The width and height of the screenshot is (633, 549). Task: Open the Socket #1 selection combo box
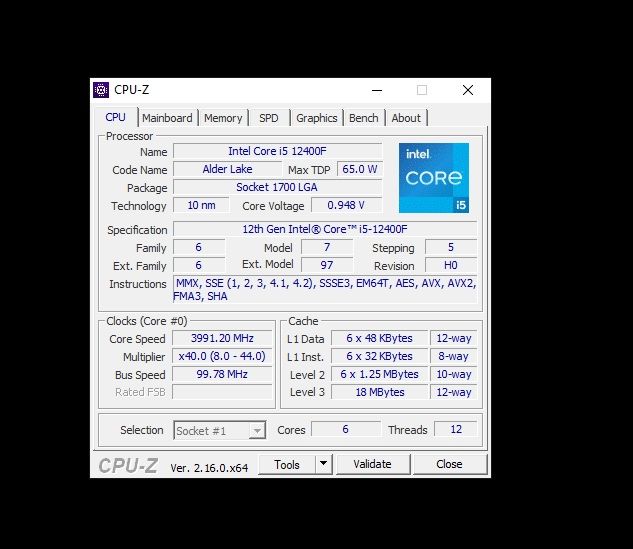[x=219, y=430]
